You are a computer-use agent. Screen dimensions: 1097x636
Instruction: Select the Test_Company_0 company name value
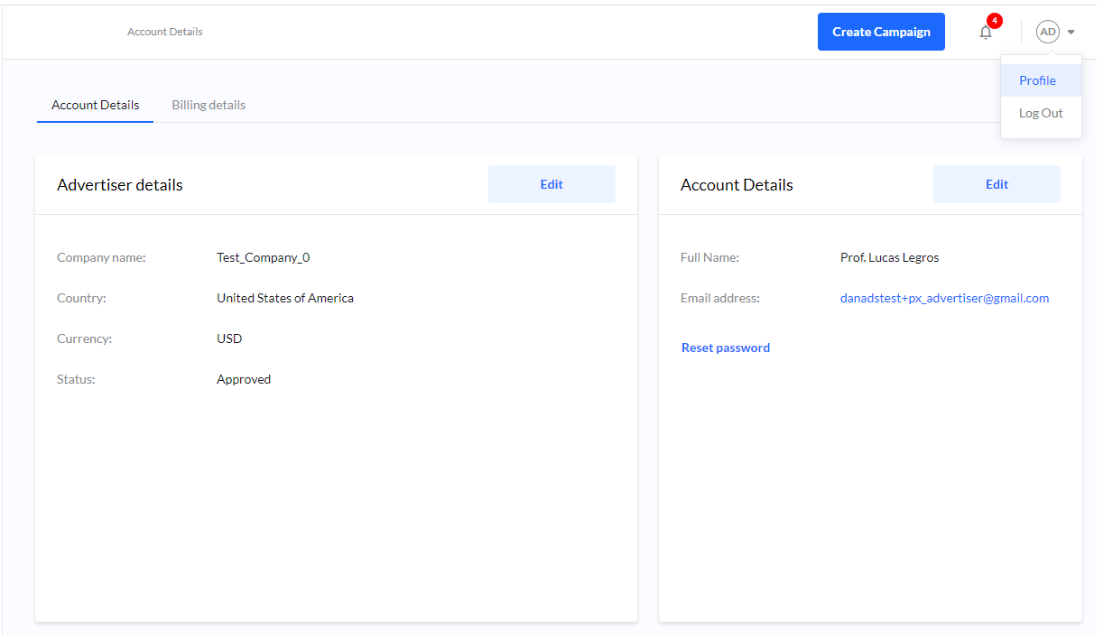click(x=263, y=257)
